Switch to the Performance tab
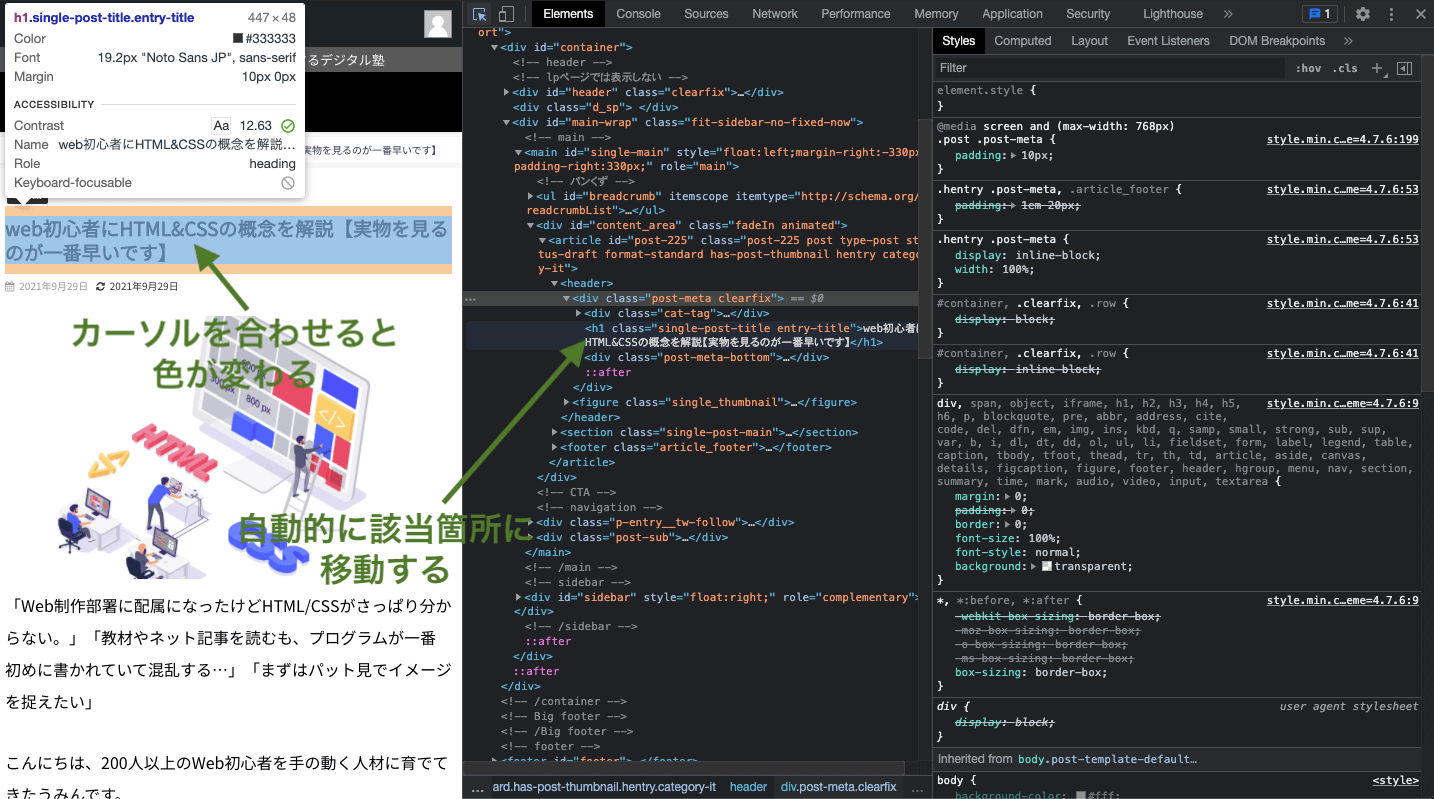 pos(856,14)
